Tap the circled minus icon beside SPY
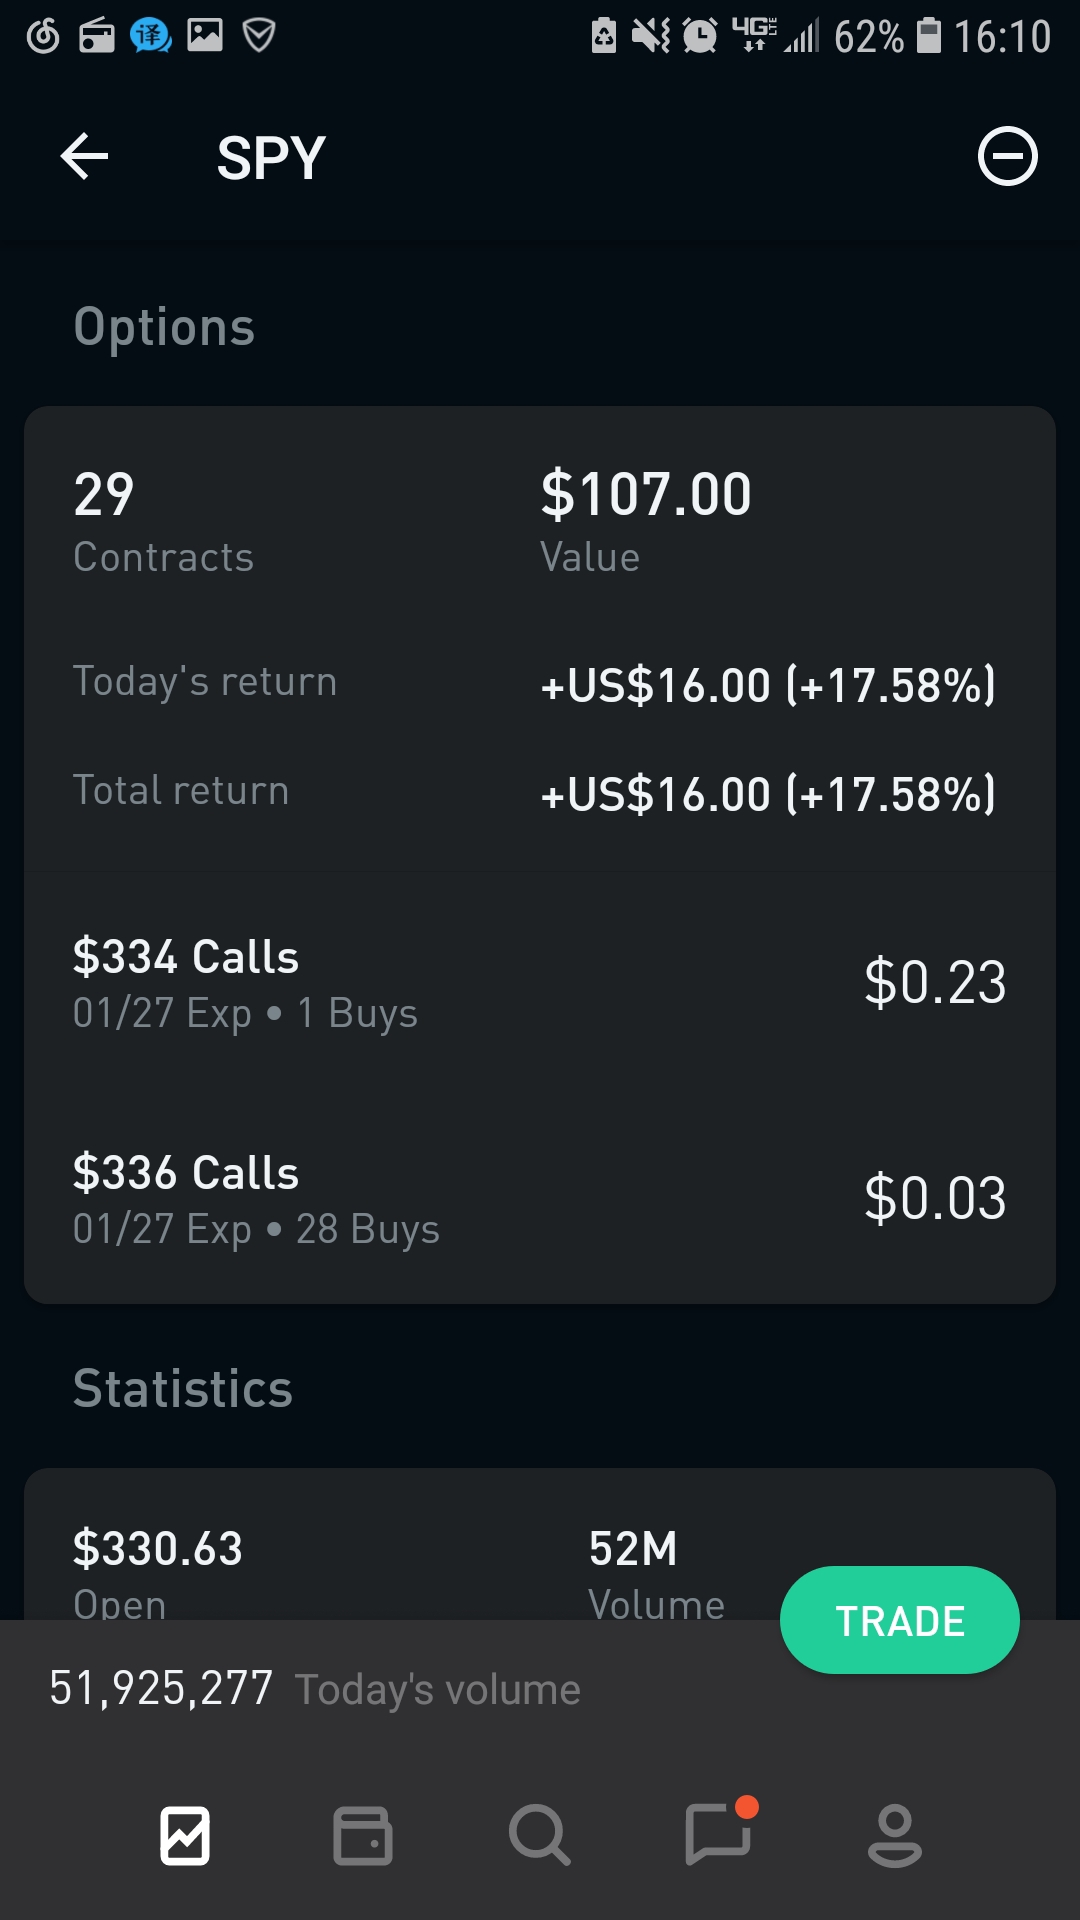The height and width of the screenshot is (1920, 1080). (1007, 157)
